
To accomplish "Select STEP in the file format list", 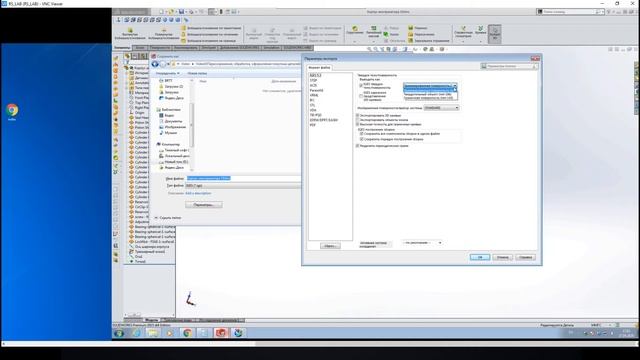I will [313, 80].
